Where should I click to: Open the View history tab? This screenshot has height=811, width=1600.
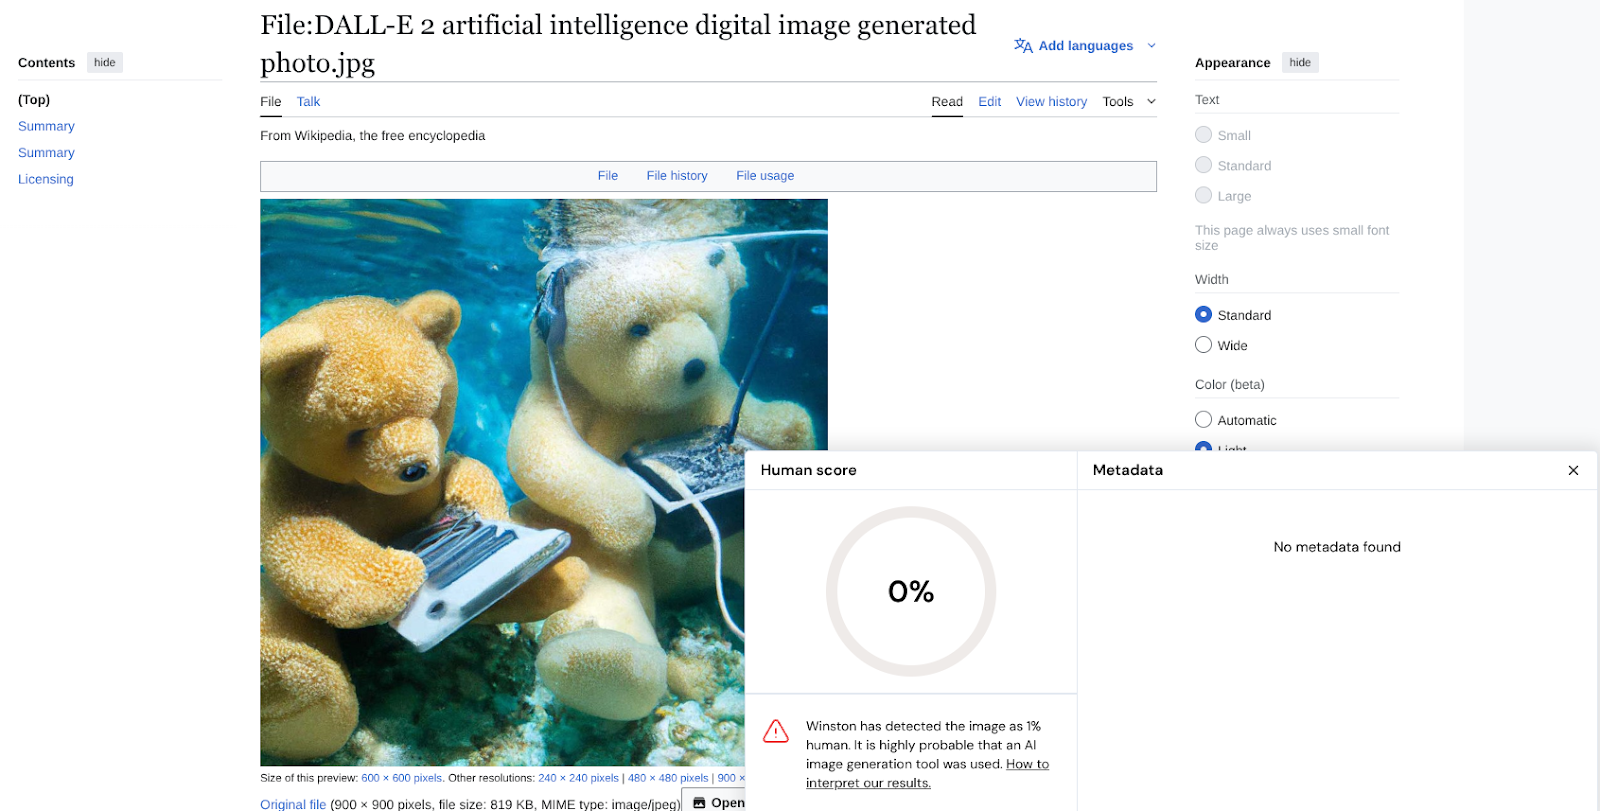pos(1051,102)
